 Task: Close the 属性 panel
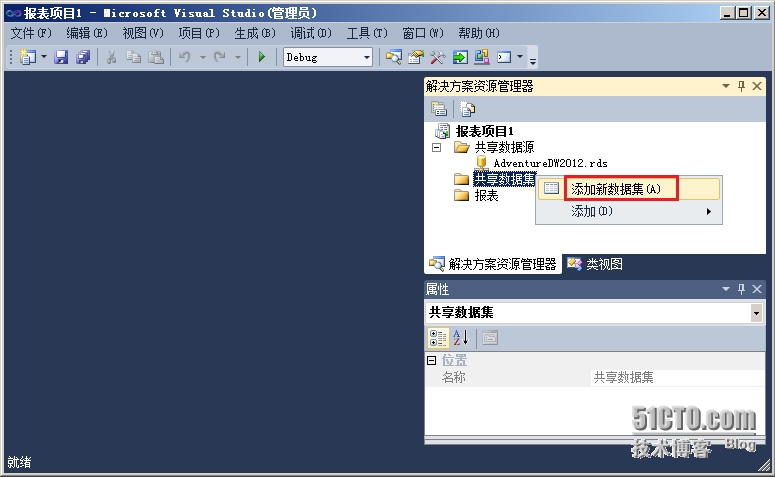coord(757,289)
